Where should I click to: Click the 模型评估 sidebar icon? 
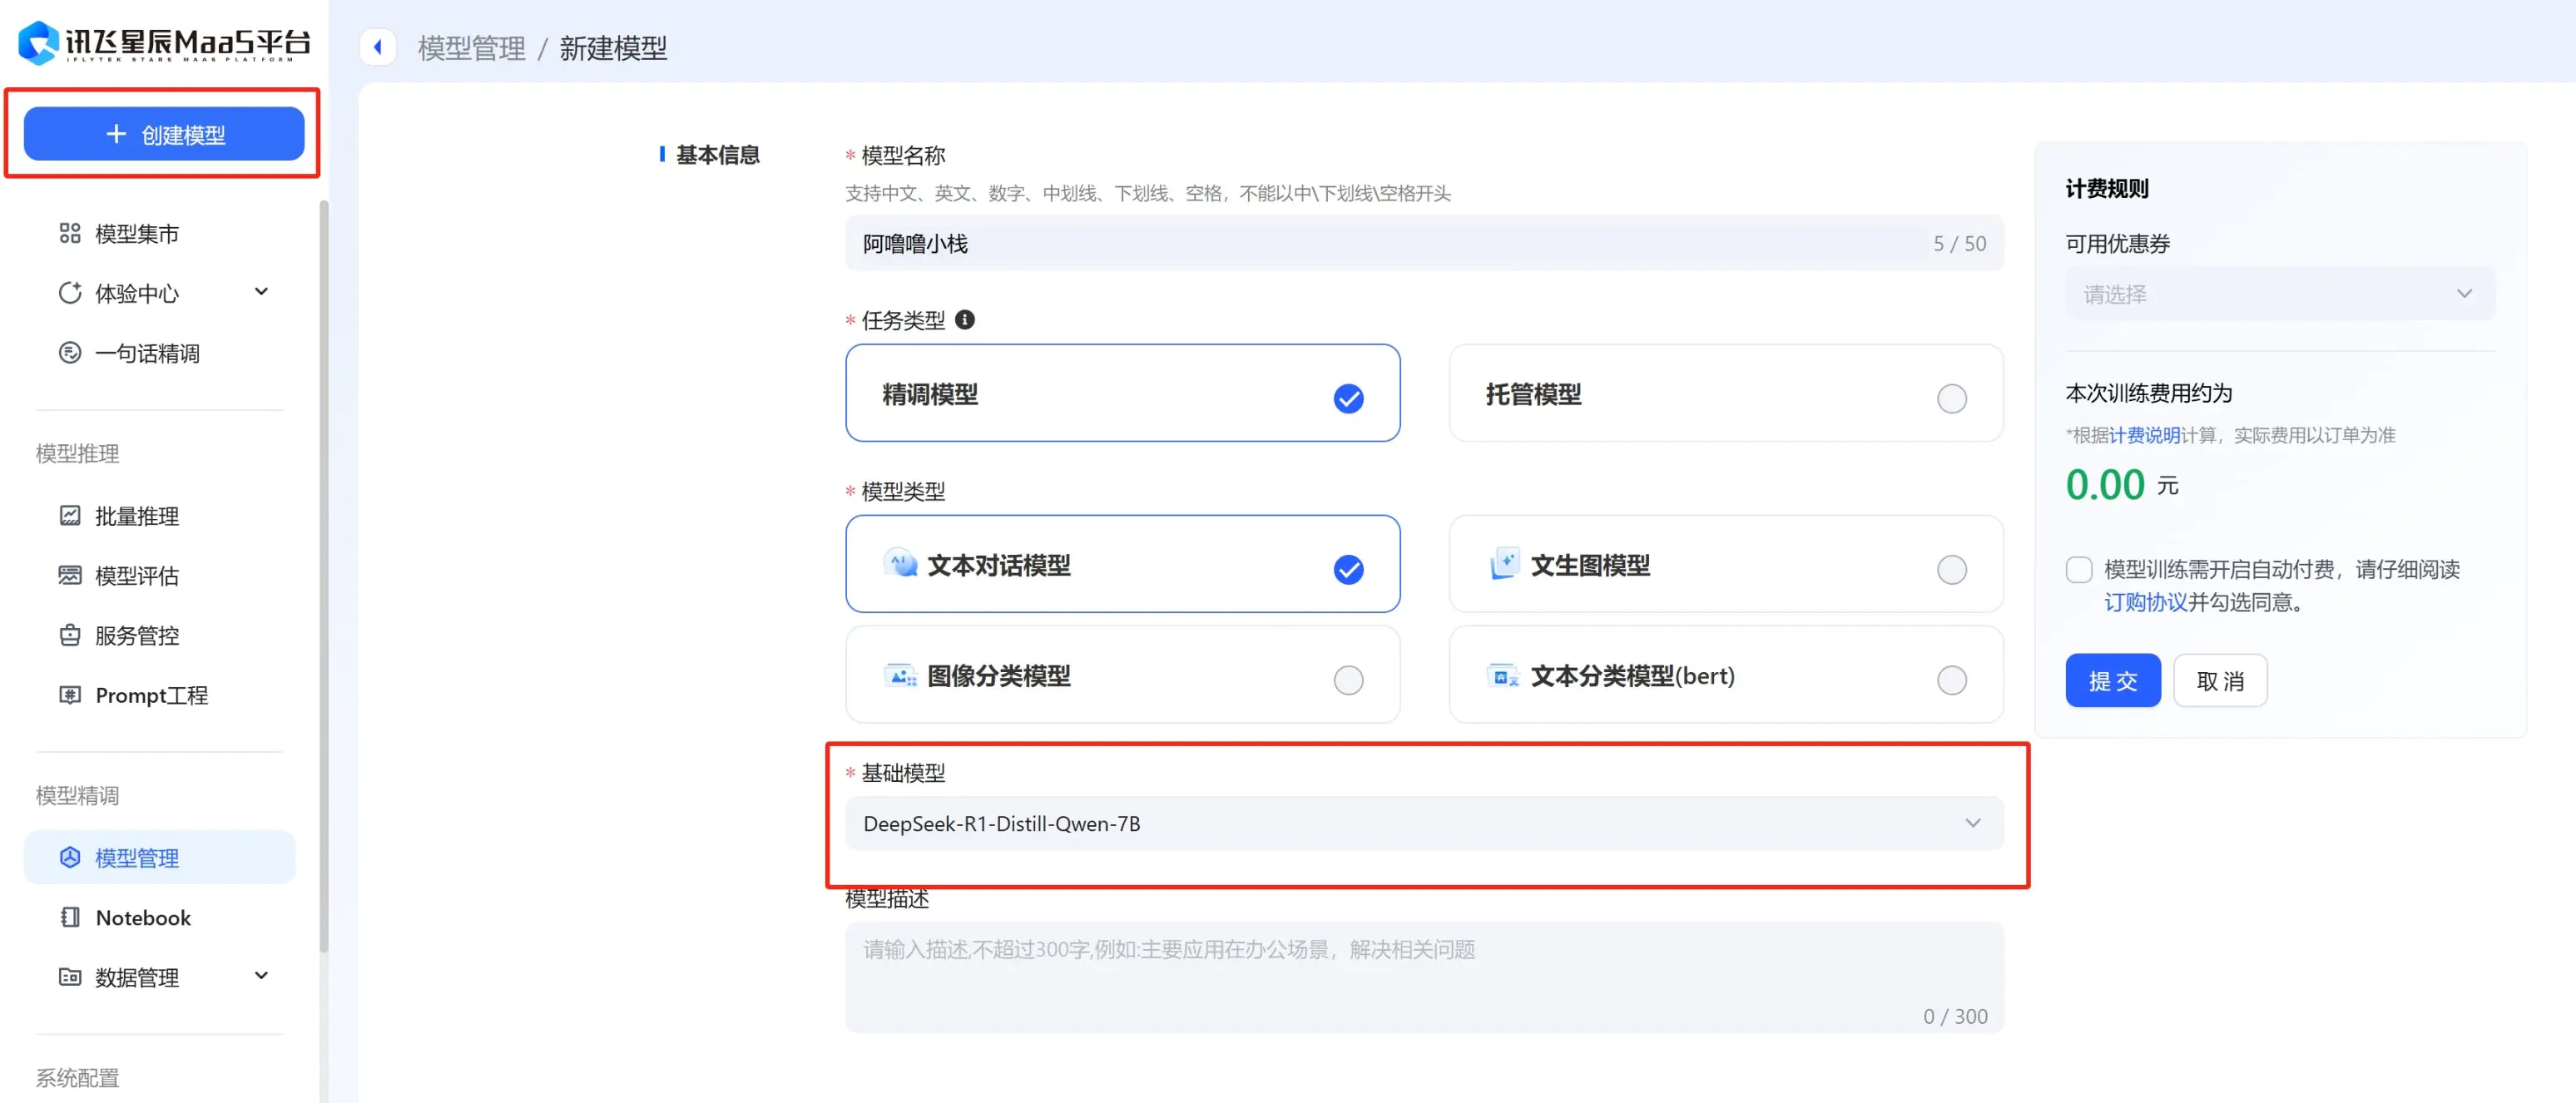70,575
